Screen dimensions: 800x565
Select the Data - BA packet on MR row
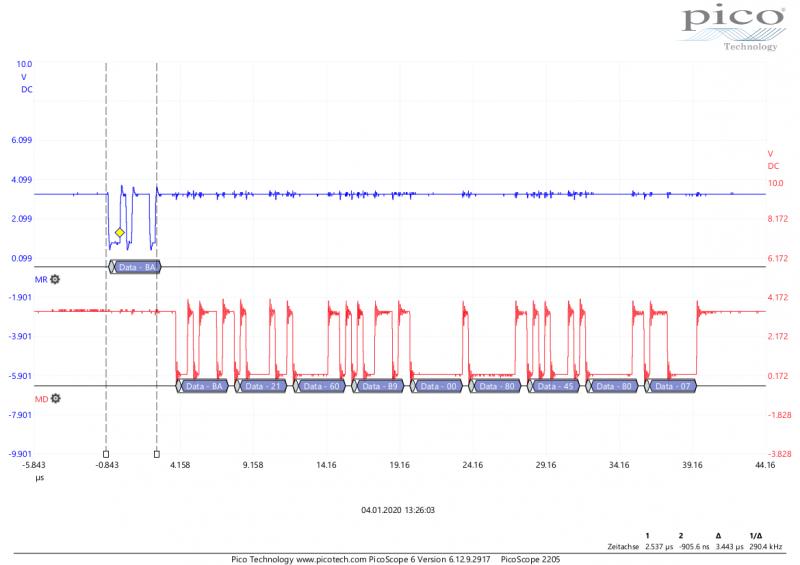(x=135, y=267)
